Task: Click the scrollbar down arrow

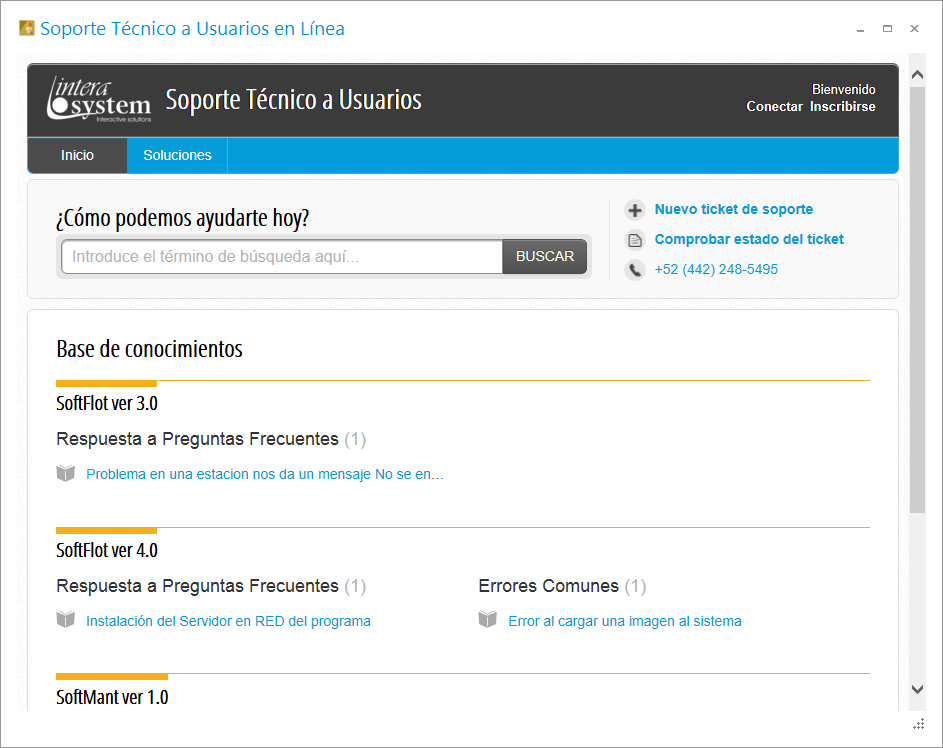Action: (x=917, y=689)
